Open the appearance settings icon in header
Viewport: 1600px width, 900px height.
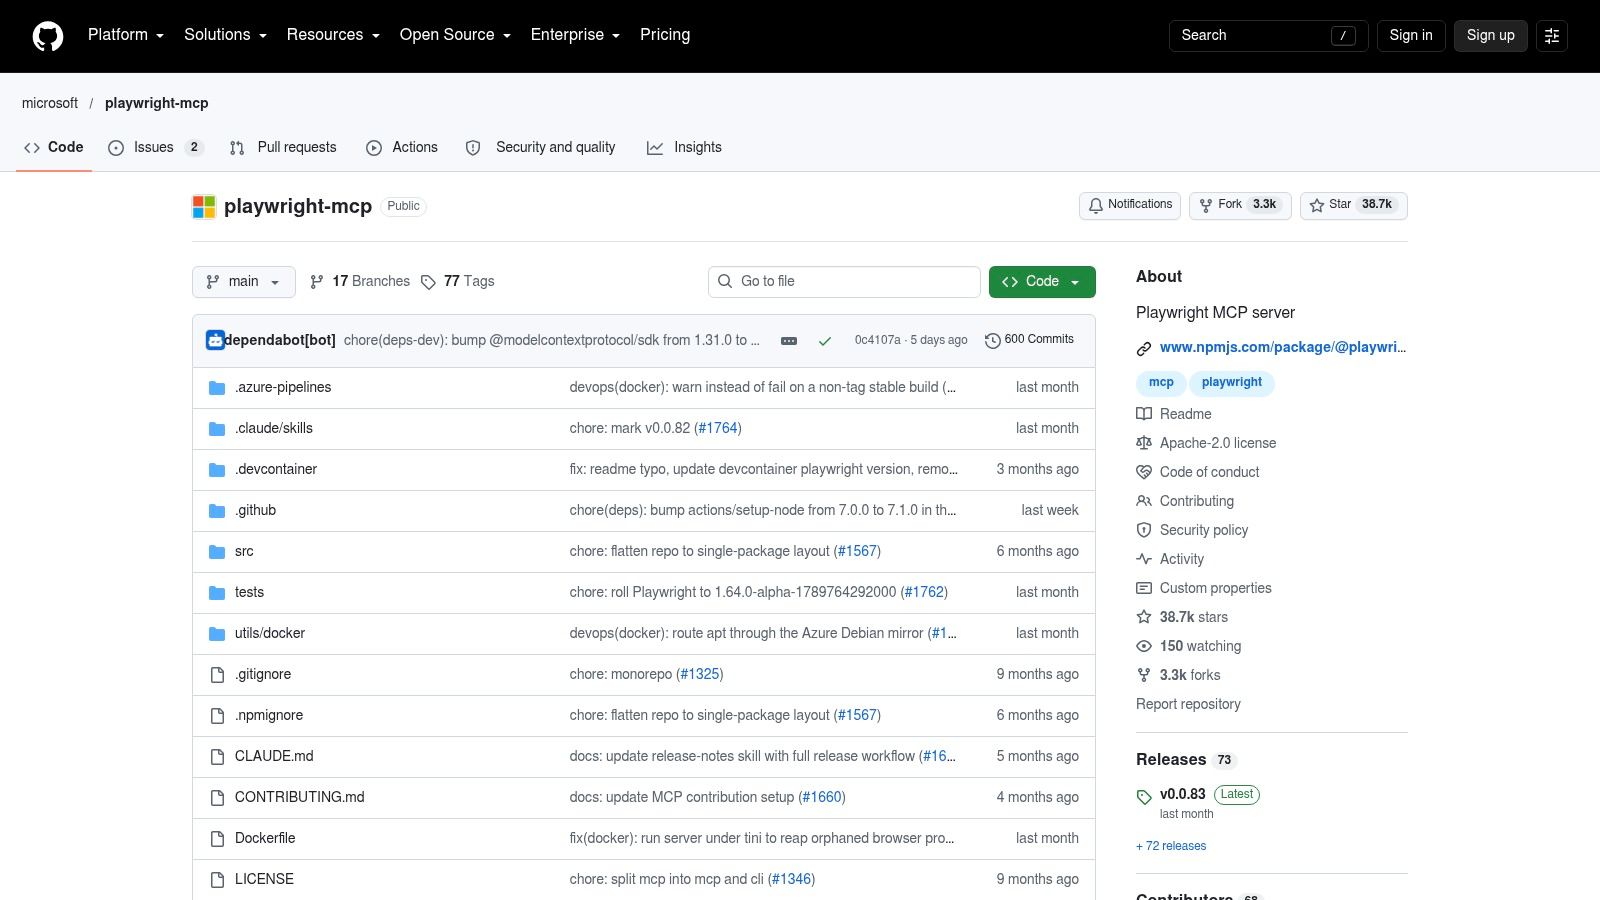point(1552,36)
